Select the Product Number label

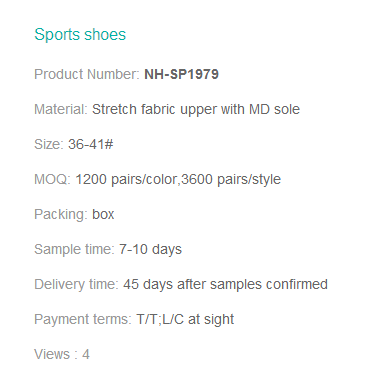click(x=87, y=74)
